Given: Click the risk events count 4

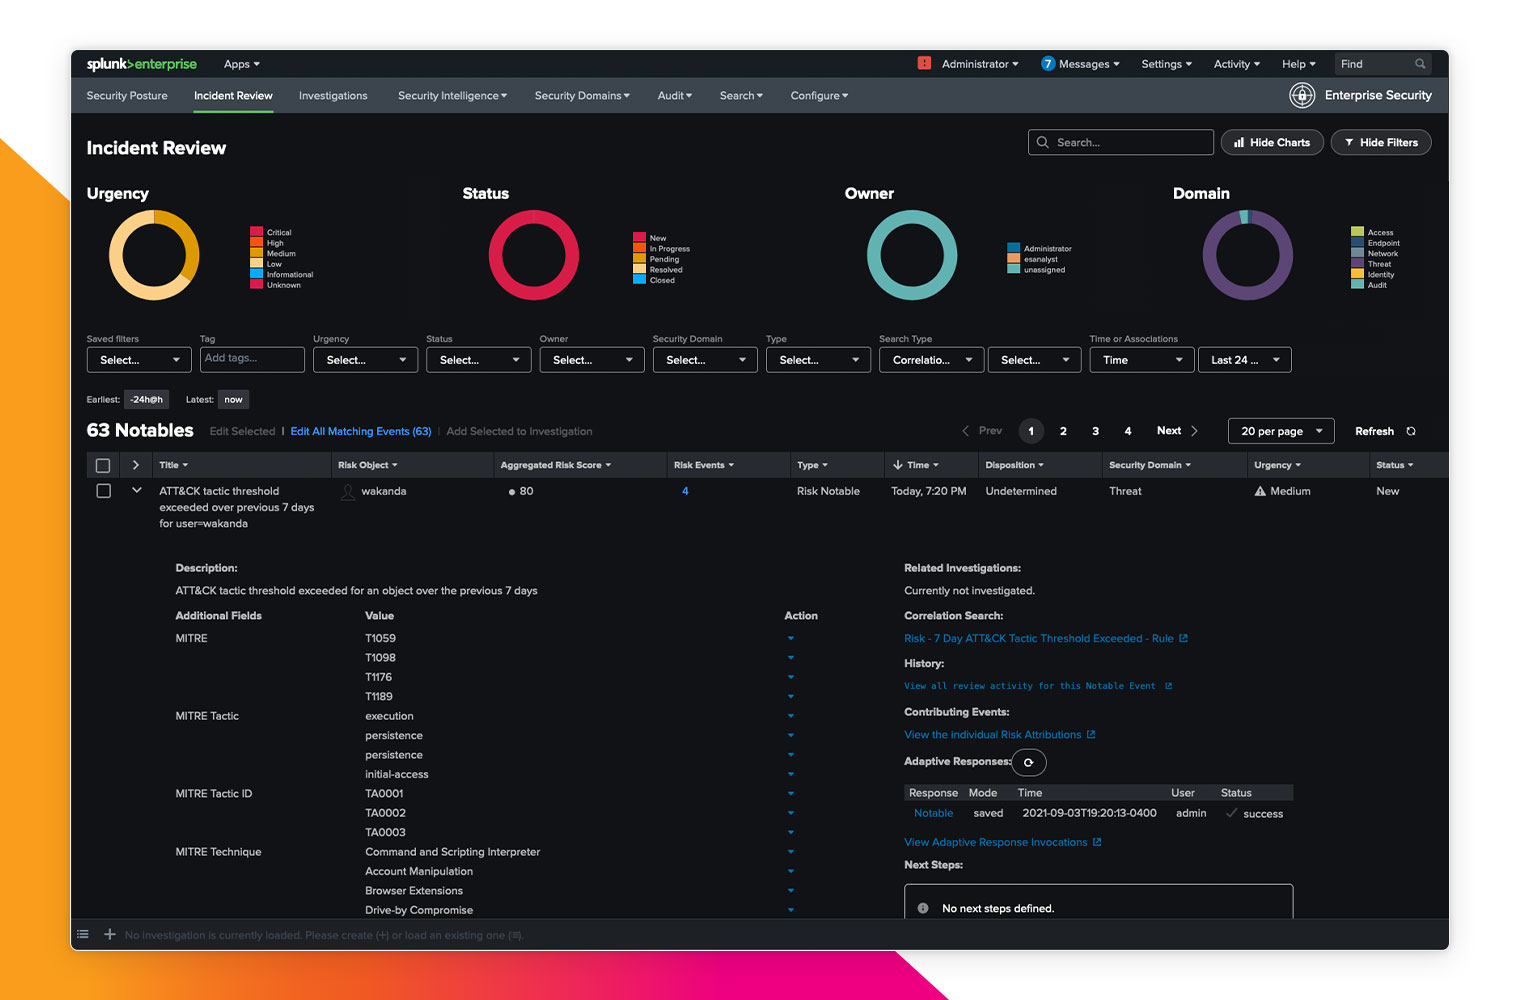Looking at the screenshot, I should (685, 491).
